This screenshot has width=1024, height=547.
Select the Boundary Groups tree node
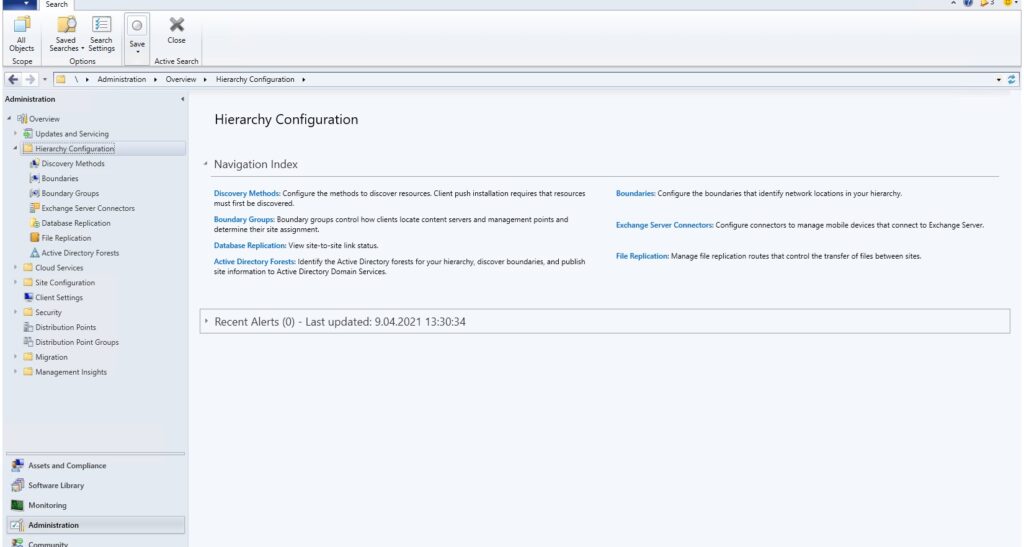(x=70, y=193)
